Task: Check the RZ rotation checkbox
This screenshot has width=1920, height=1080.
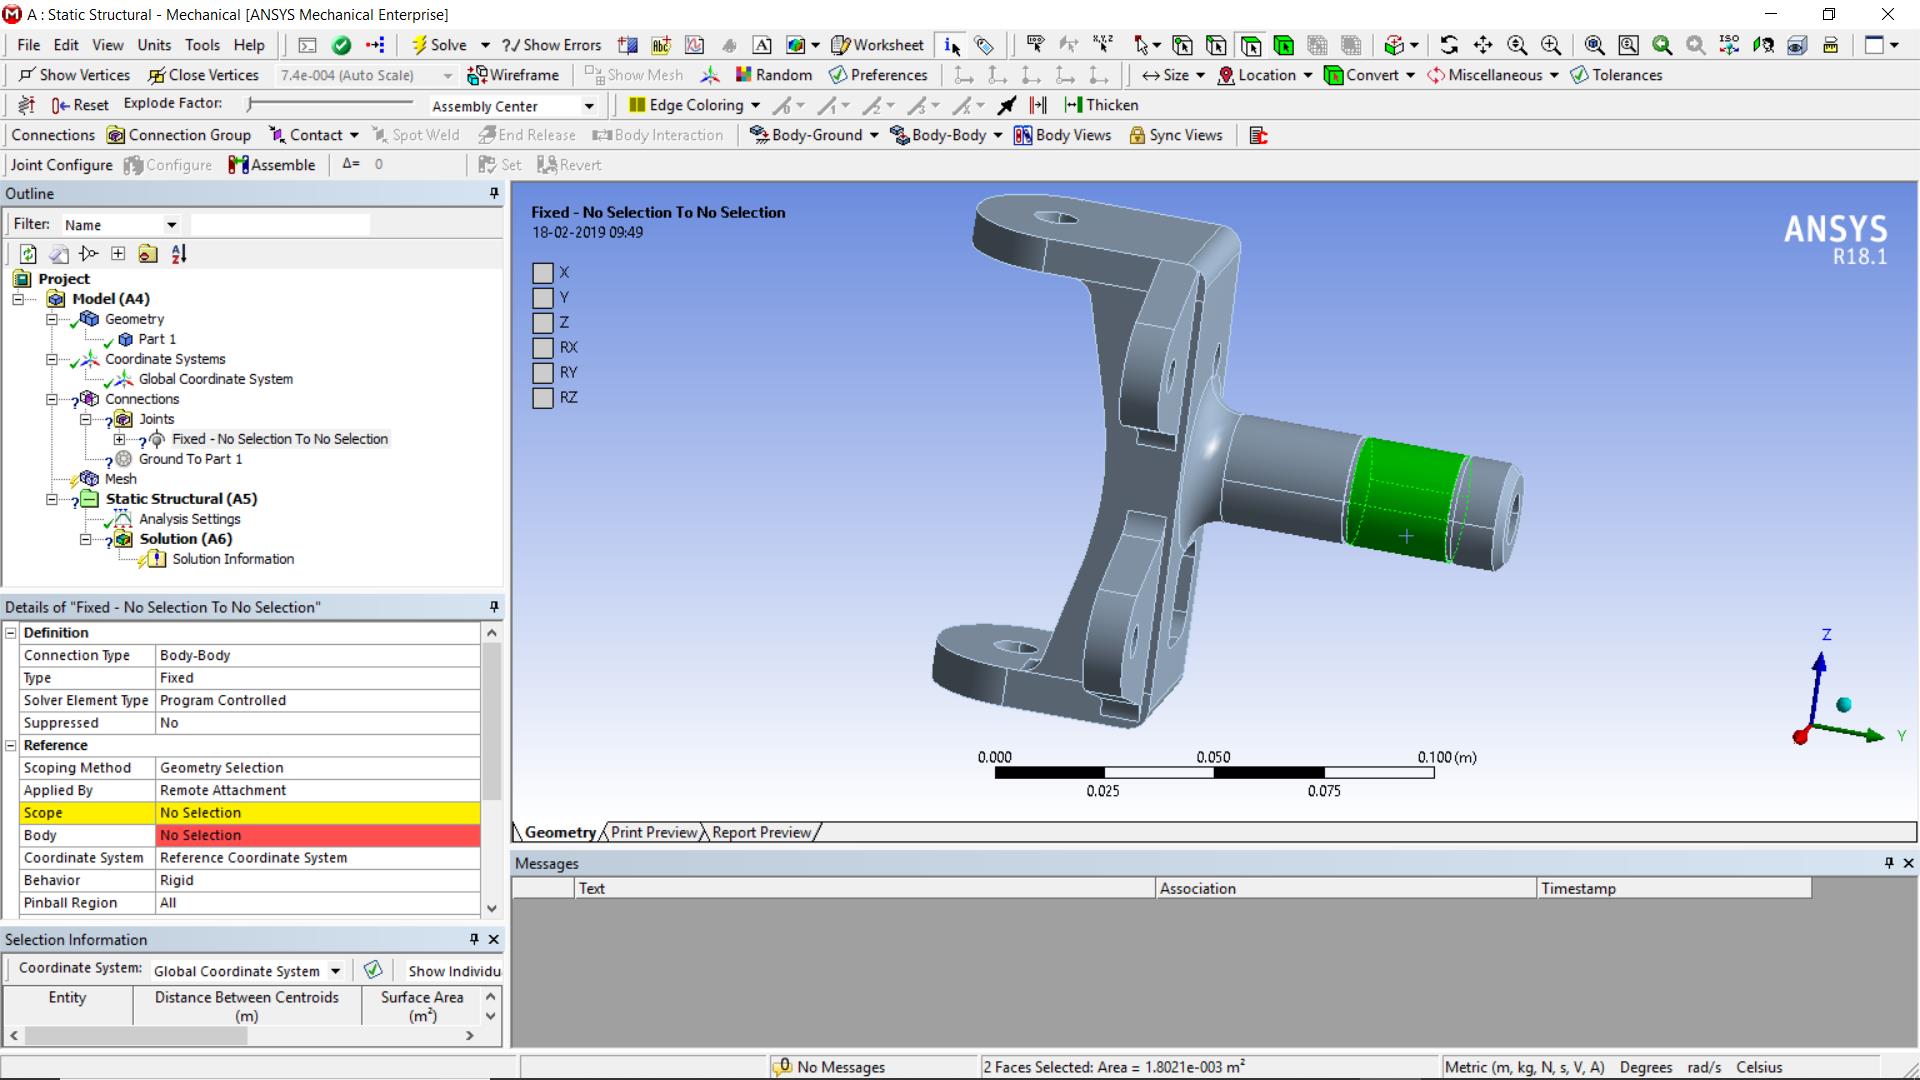Action: (543, 398)
